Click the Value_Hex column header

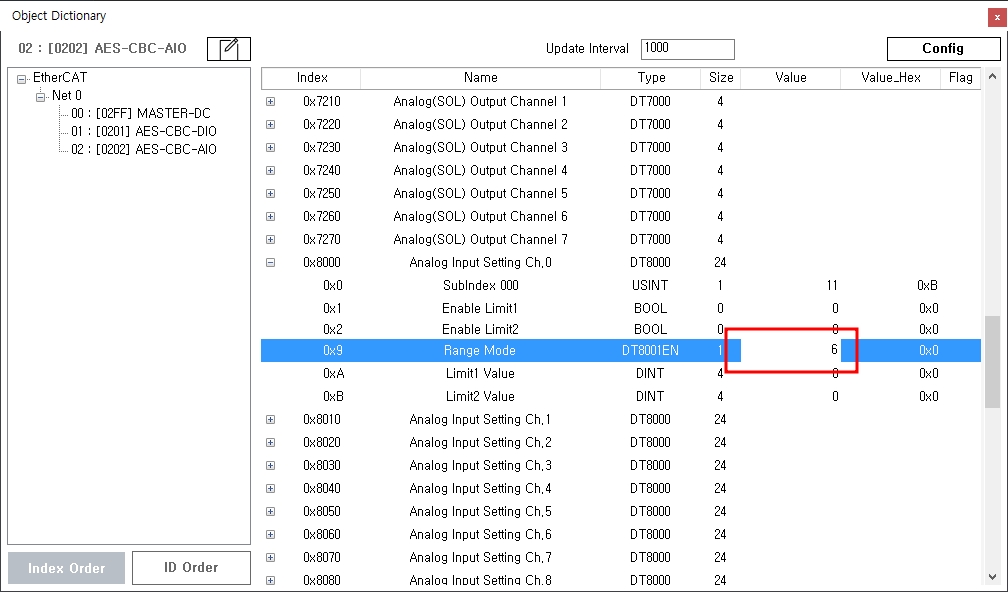(890, 78)
